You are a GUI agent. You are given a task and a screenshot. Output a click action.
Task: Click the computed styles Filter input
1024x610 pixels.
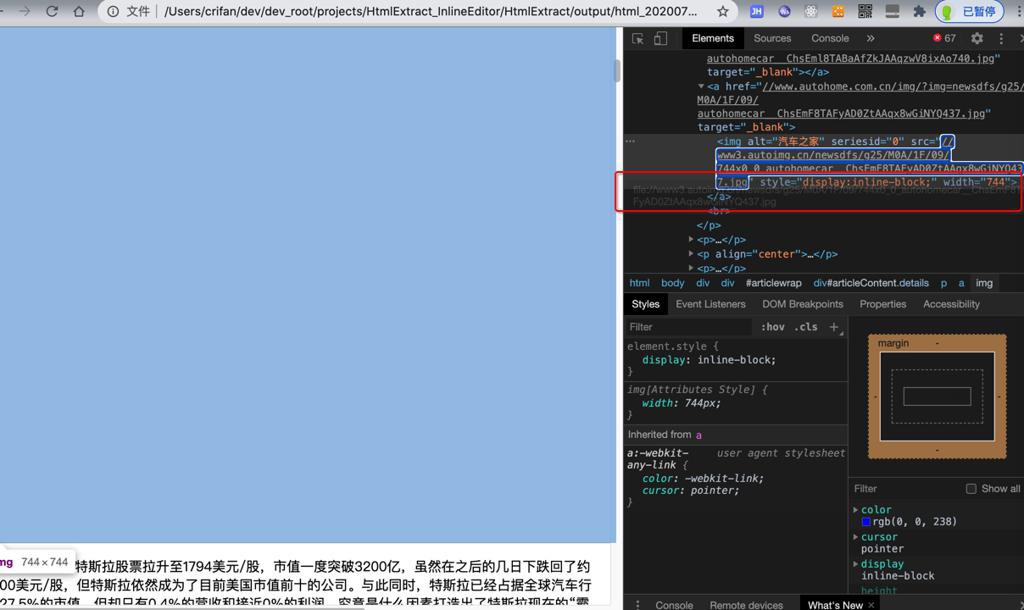[x=906, y=489]
